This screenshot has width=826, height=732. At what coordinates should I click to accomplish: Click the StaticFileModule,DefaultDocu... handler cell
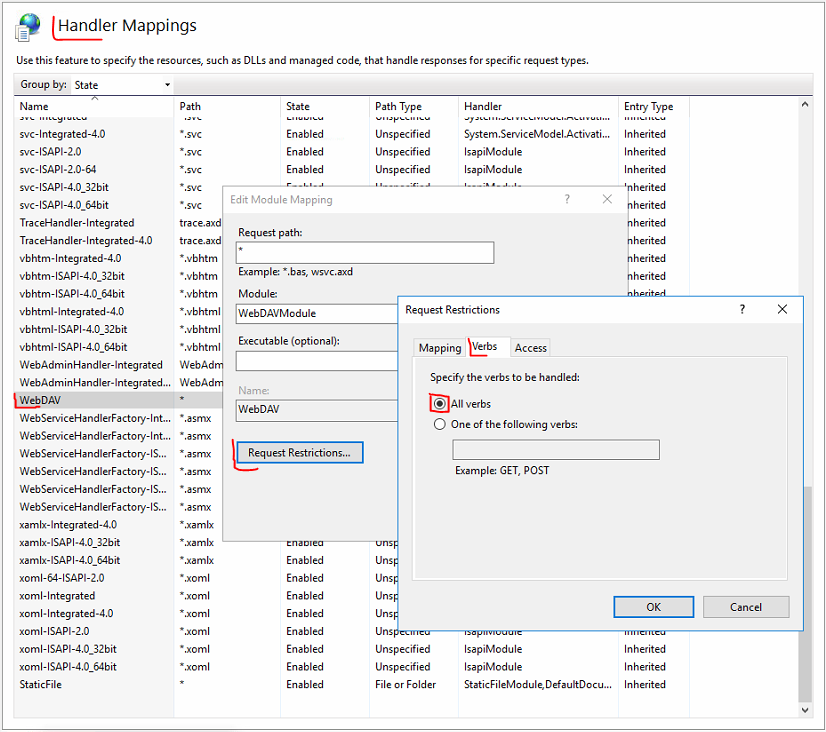(x=537, y=685)
